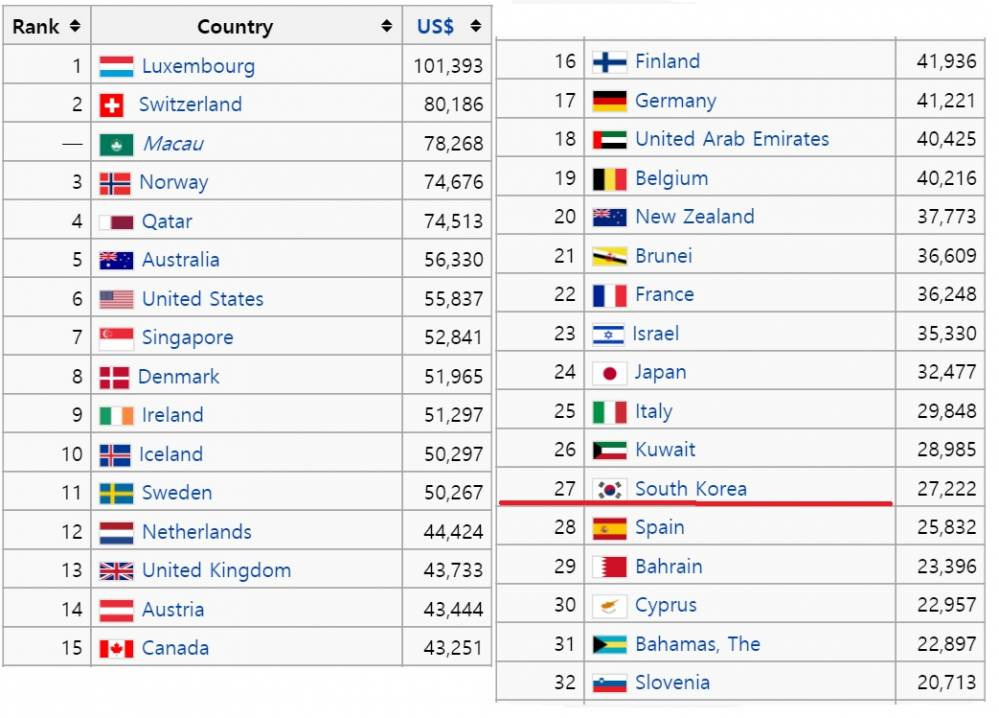Open the United States country link
Screen dimensions: 999x718
coord(202,299)
